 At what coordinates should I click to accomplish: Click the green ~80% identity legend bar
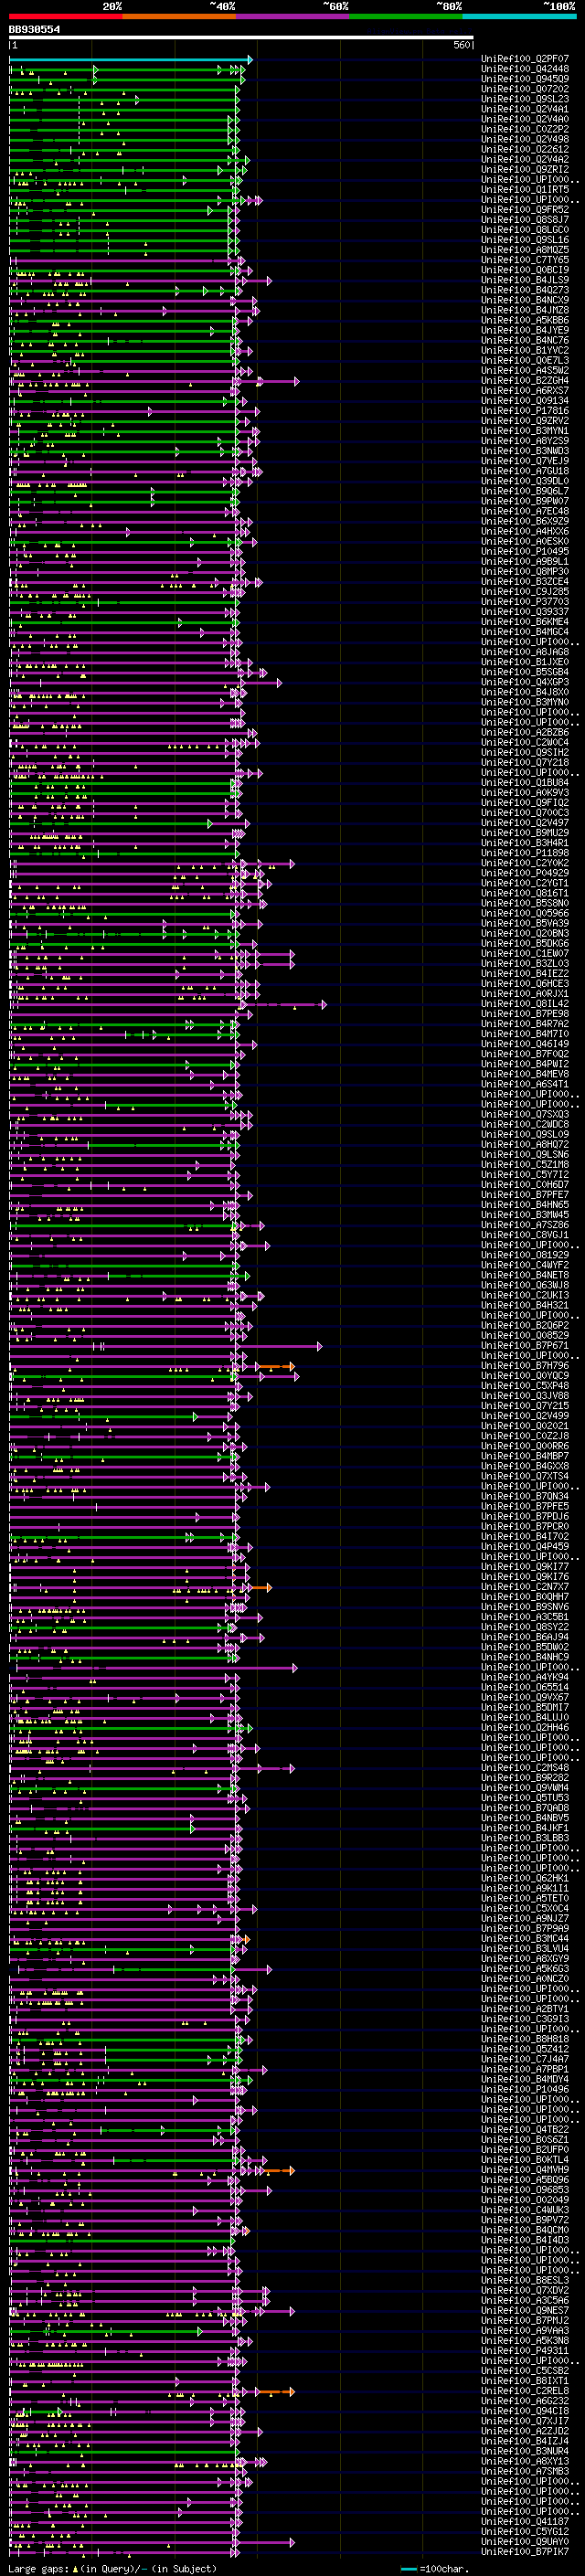[405, 17]
